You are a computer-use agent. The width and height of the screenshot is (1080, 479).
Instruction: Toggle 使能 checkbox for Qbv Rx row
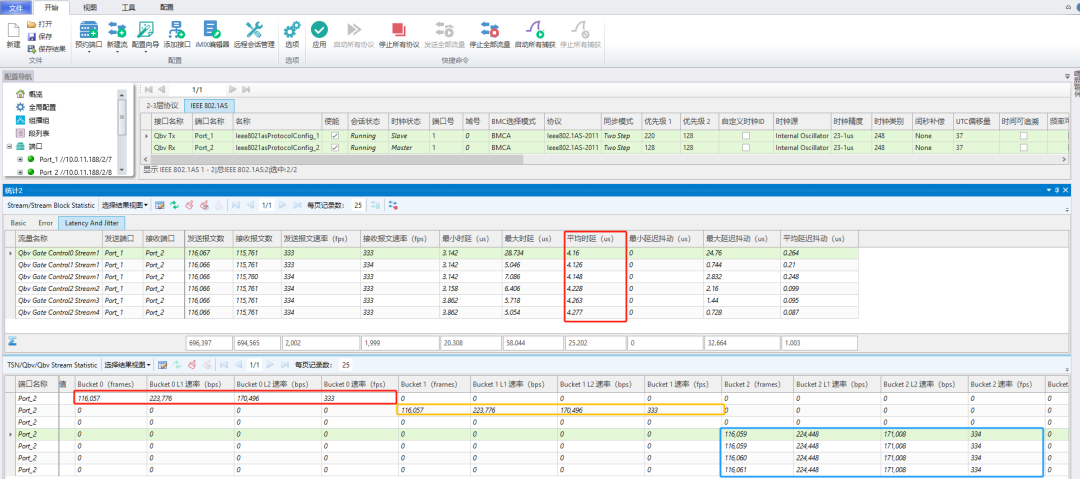tap(335, 147)
